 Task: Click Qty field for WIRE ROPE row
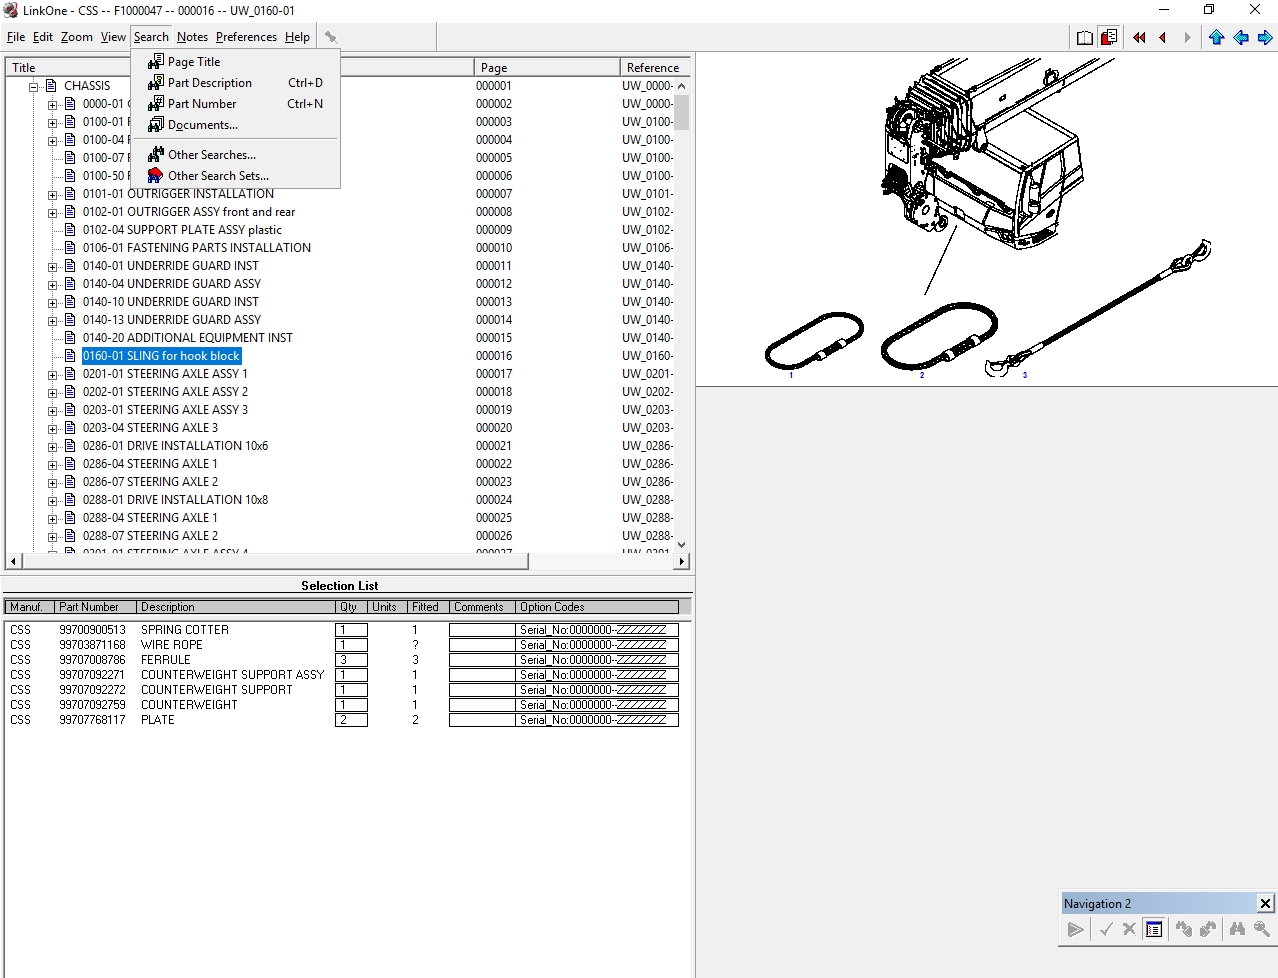click(351, 645)
